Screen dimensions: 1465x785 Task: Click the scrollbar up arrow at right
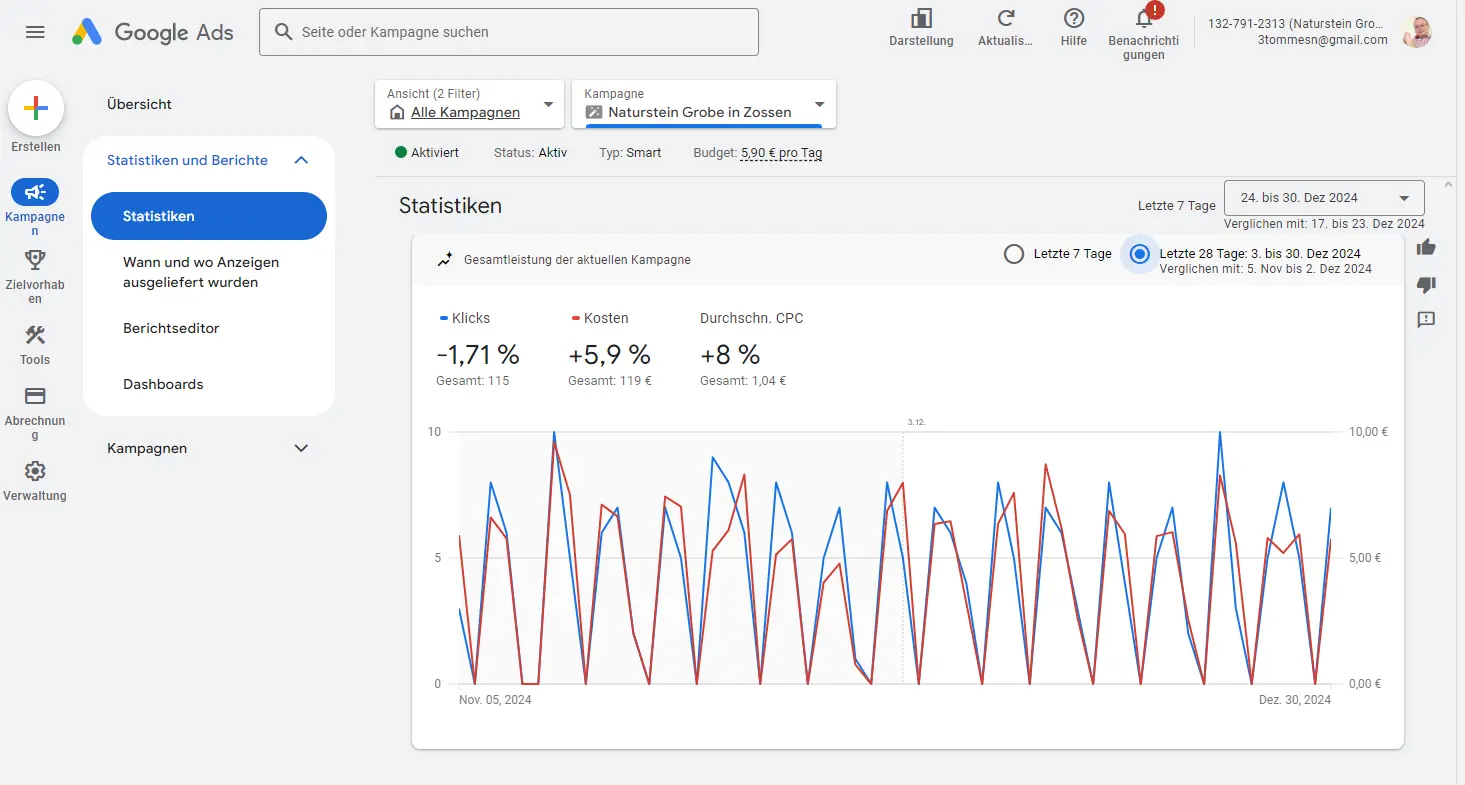(1449, 185)
